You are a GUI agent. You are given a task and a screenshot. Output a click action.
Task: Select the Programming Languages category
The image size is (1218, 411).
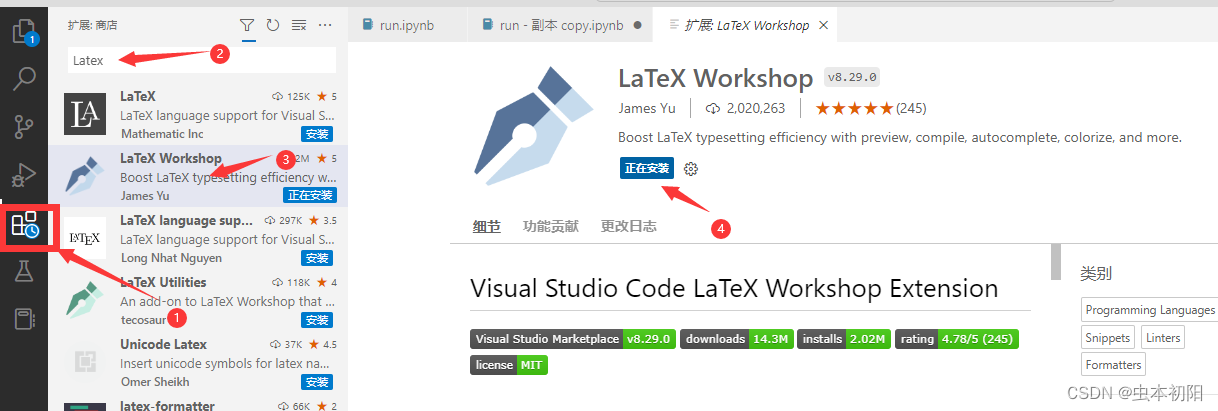tap(1150, 310)
